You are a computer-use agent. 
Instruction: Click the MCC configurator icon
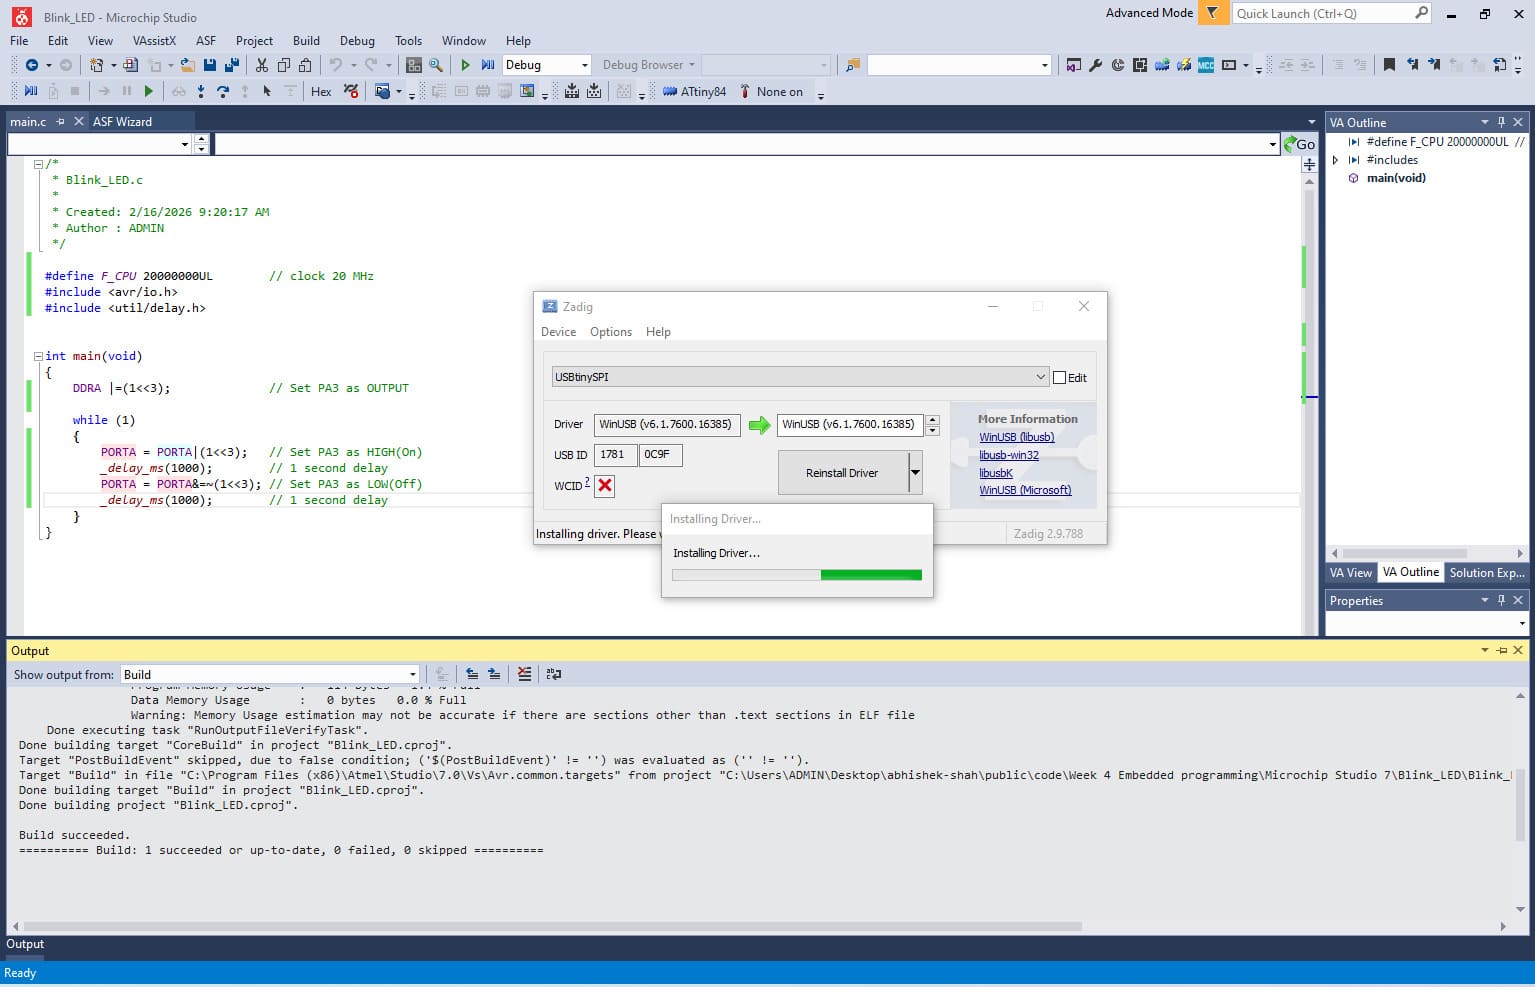pyautogui.click(x=1206, y=65)
